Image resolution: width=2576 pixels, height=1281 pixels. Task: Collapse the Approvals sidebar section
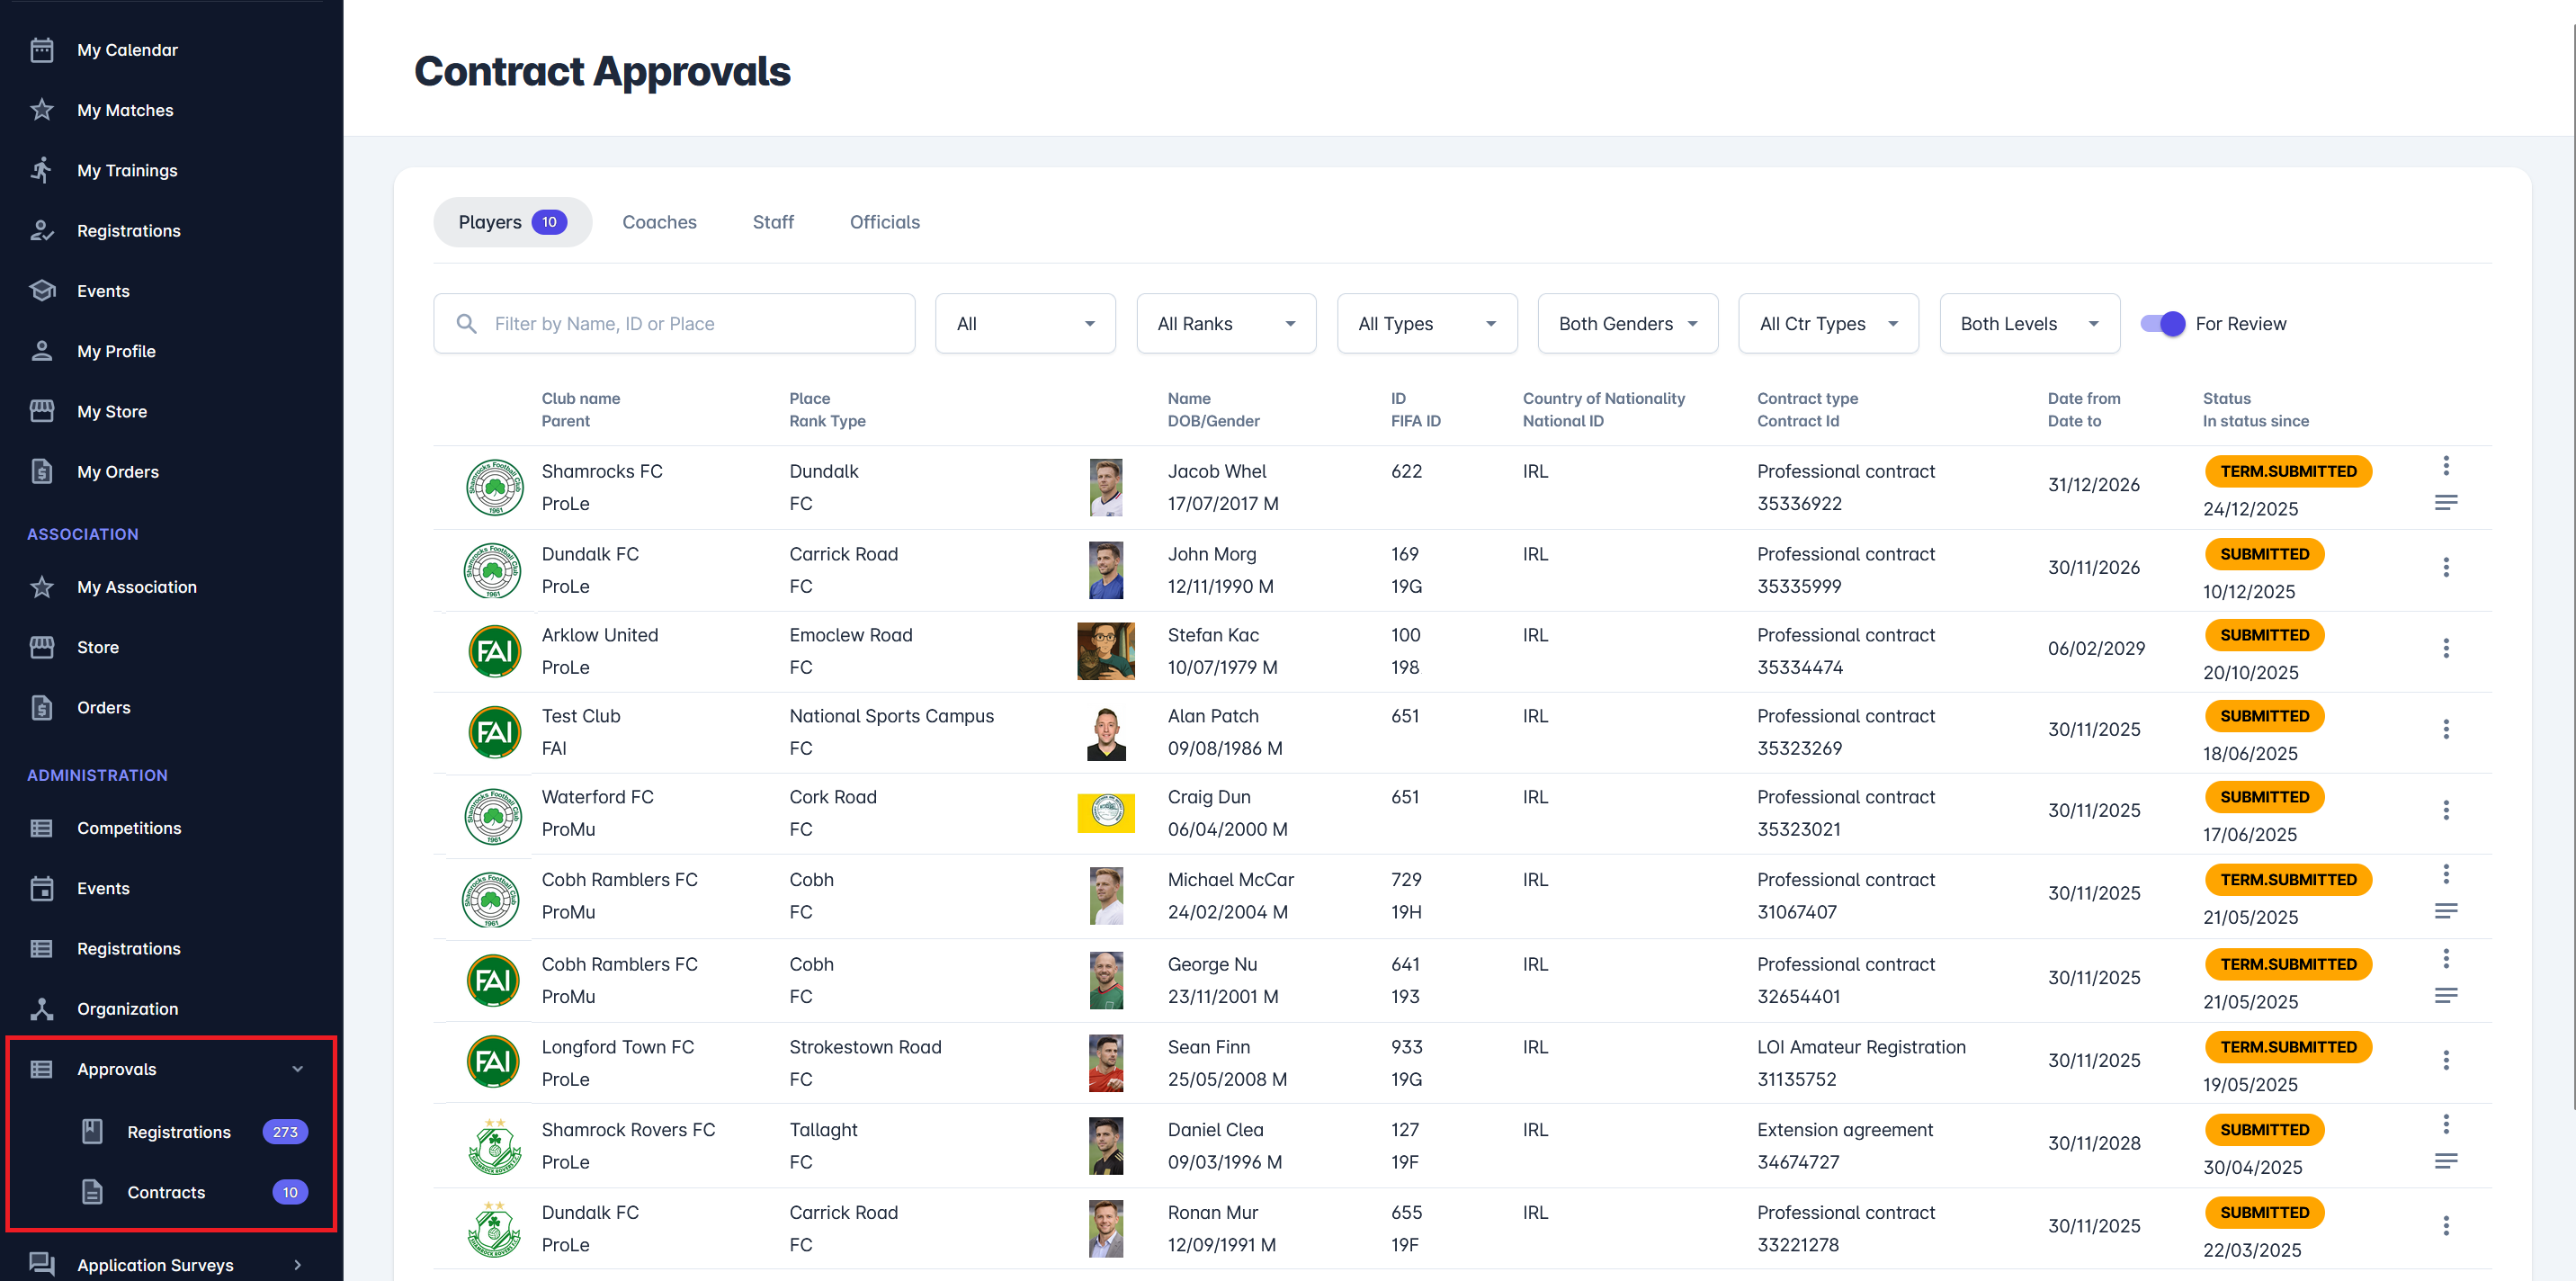297,1069
